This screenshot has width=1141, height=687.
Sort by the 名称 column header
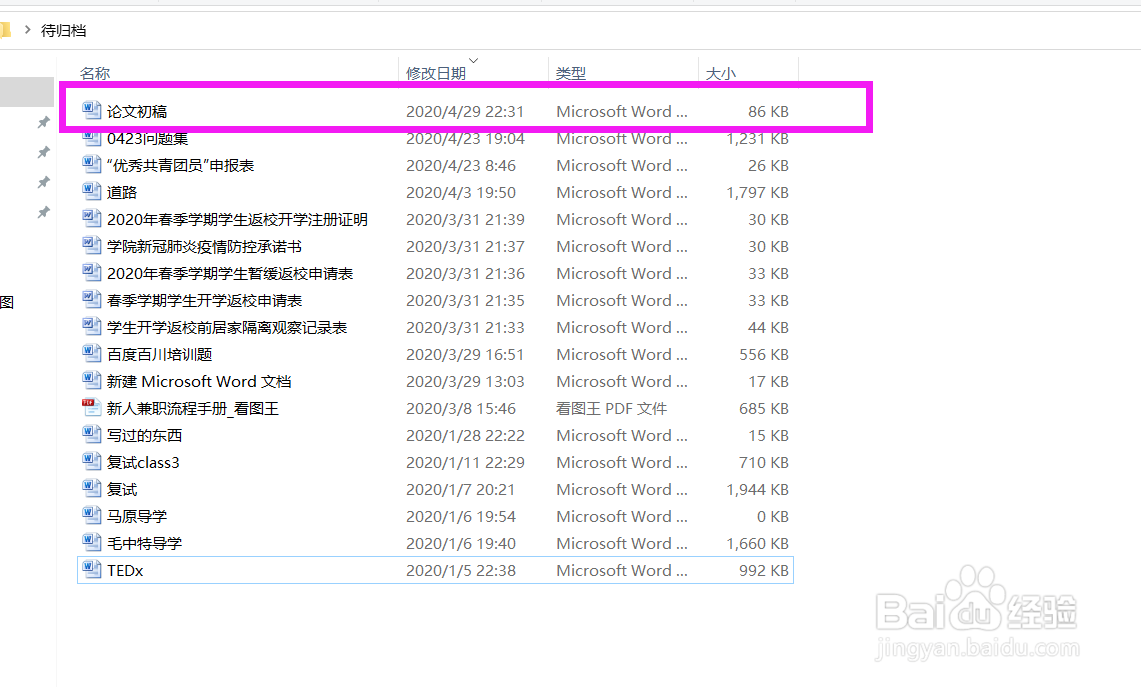[95, 74]
